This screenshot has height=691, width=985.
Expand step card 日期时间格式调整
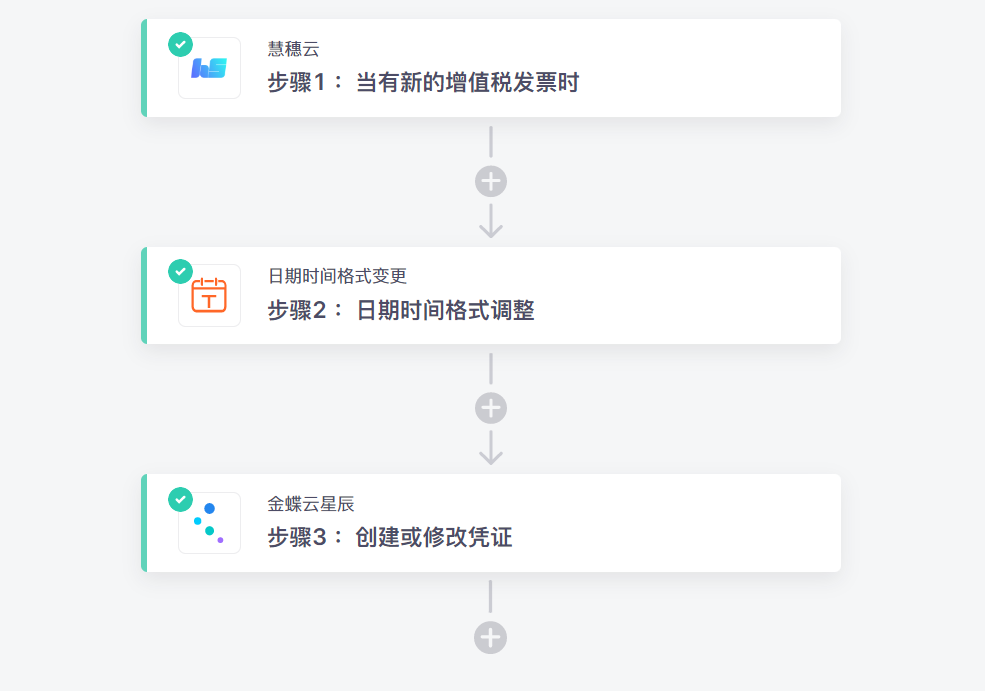click(491, 295)
